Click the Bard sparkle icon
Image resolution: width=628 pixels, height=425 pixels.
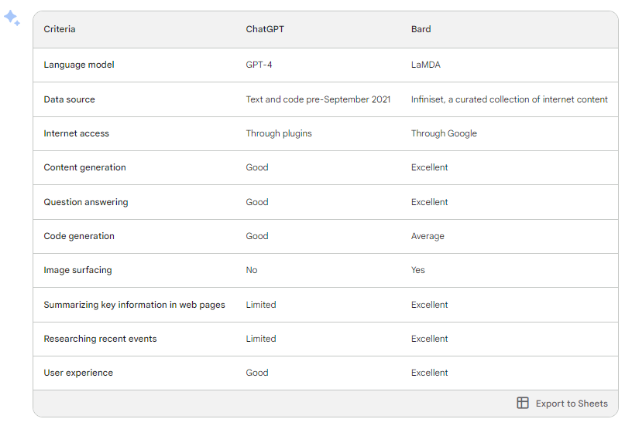12,18
